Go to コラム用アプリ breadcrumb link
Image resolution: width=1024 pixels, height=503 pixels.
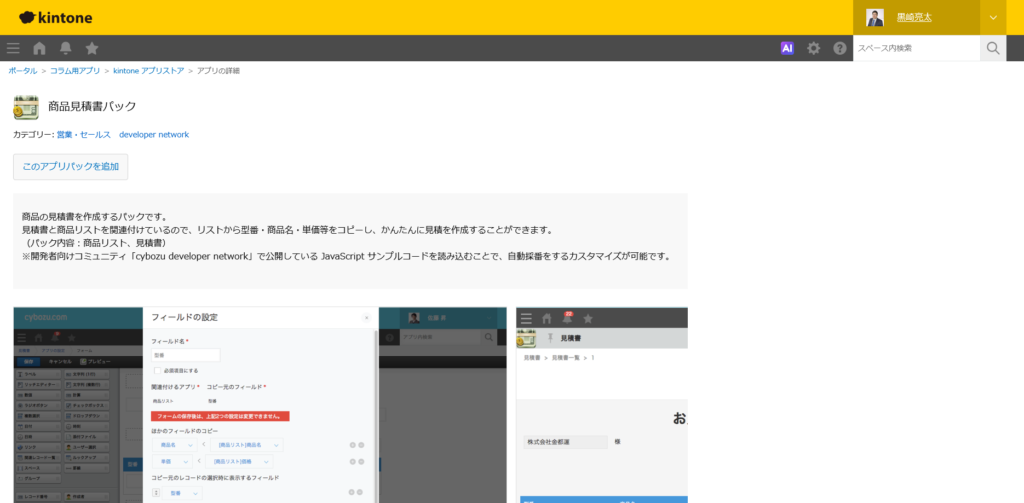[75, 71]
